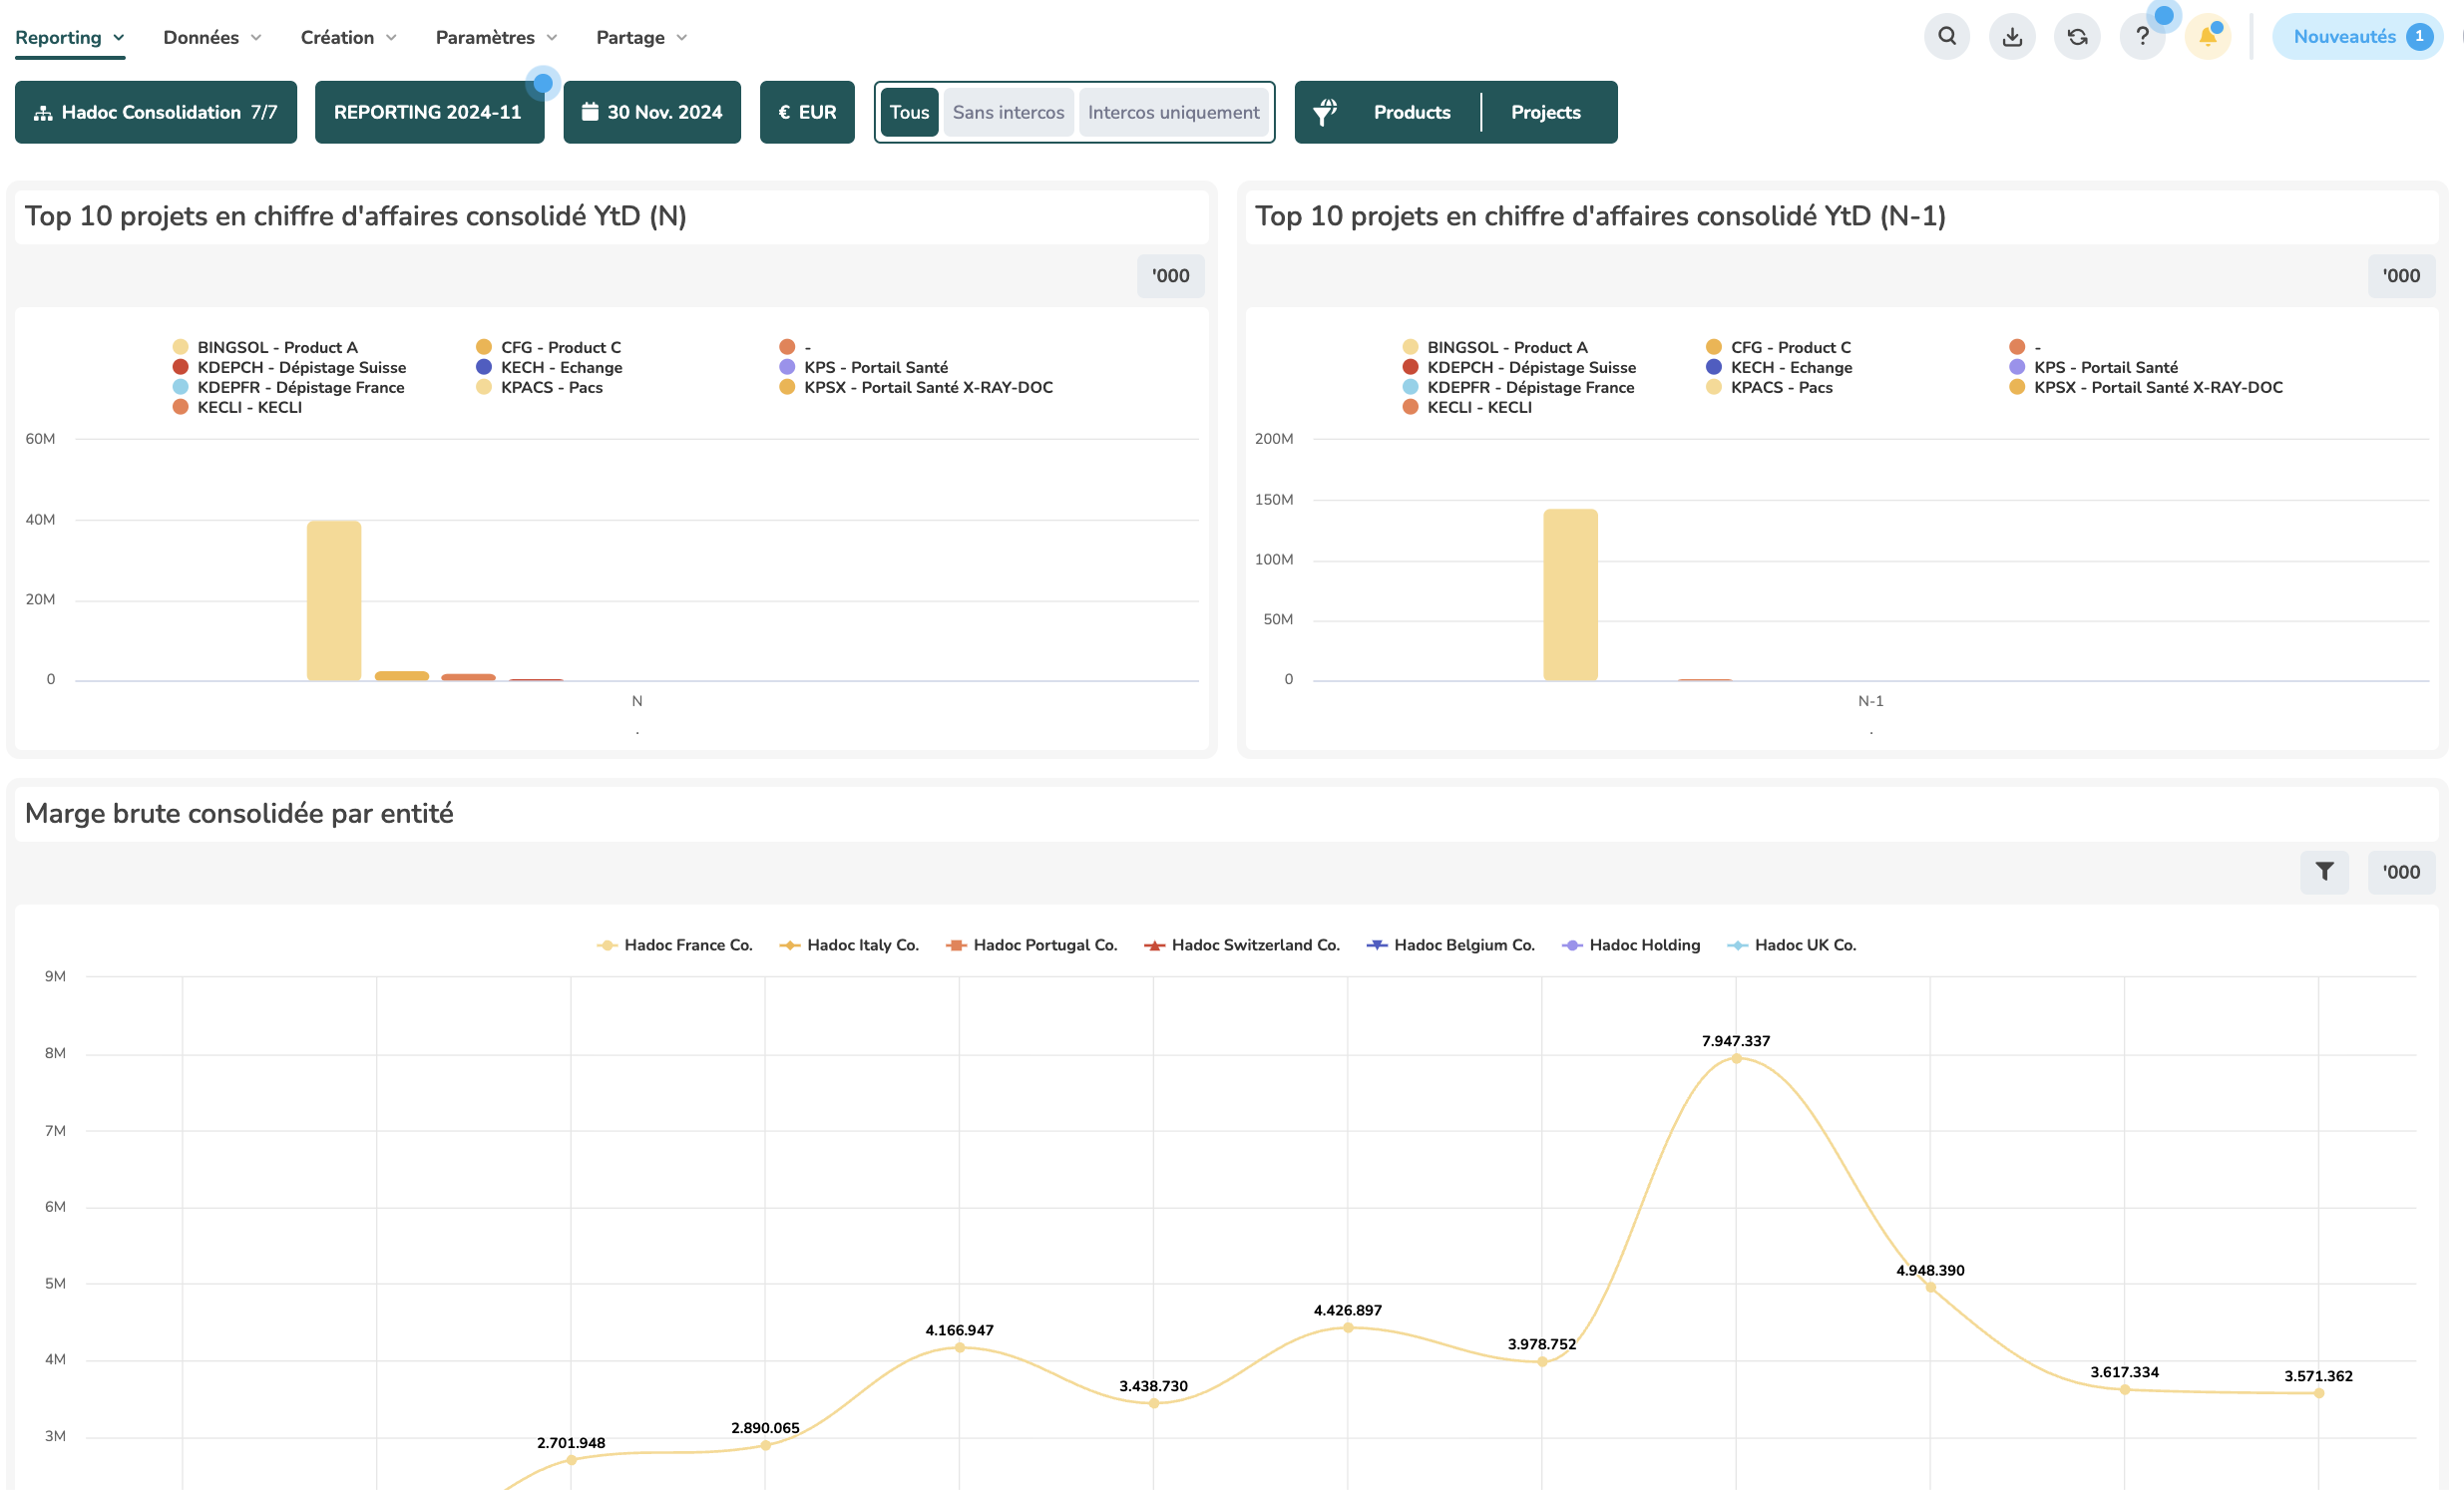The image size is (2464, 1490).
Task: Toggle Hadoc Switzerland Co. legend entry
Action: click(x=1241, y=945)
